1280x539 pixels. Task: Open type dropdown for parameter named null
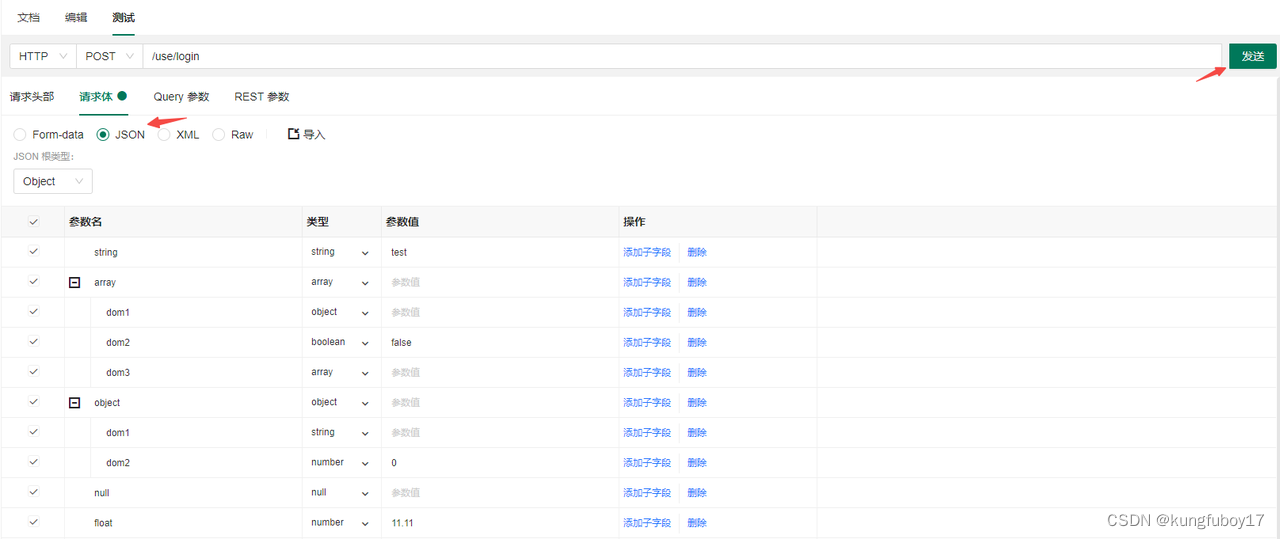pos(341,492)
